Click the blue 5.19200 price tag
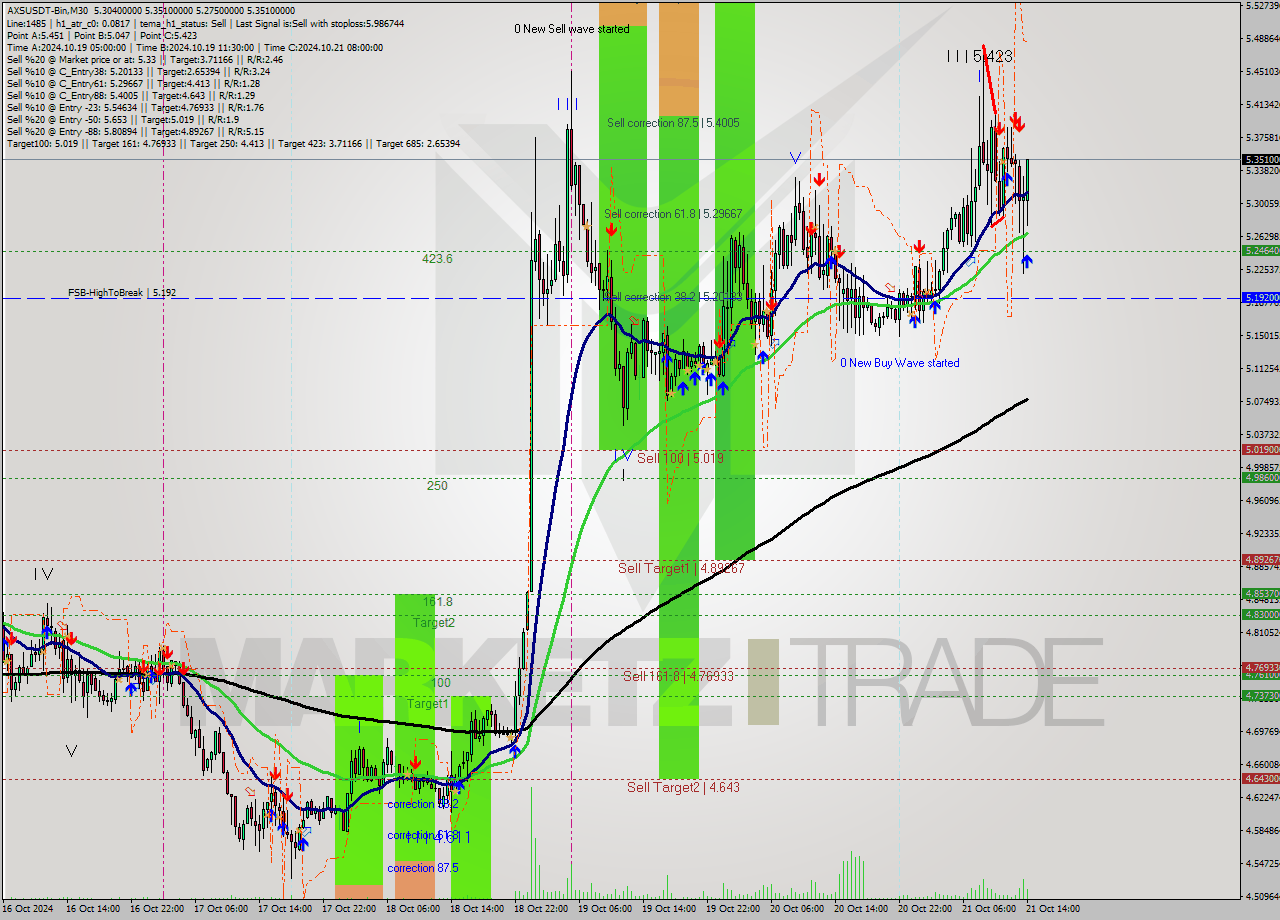 (x=1260, y=298)
